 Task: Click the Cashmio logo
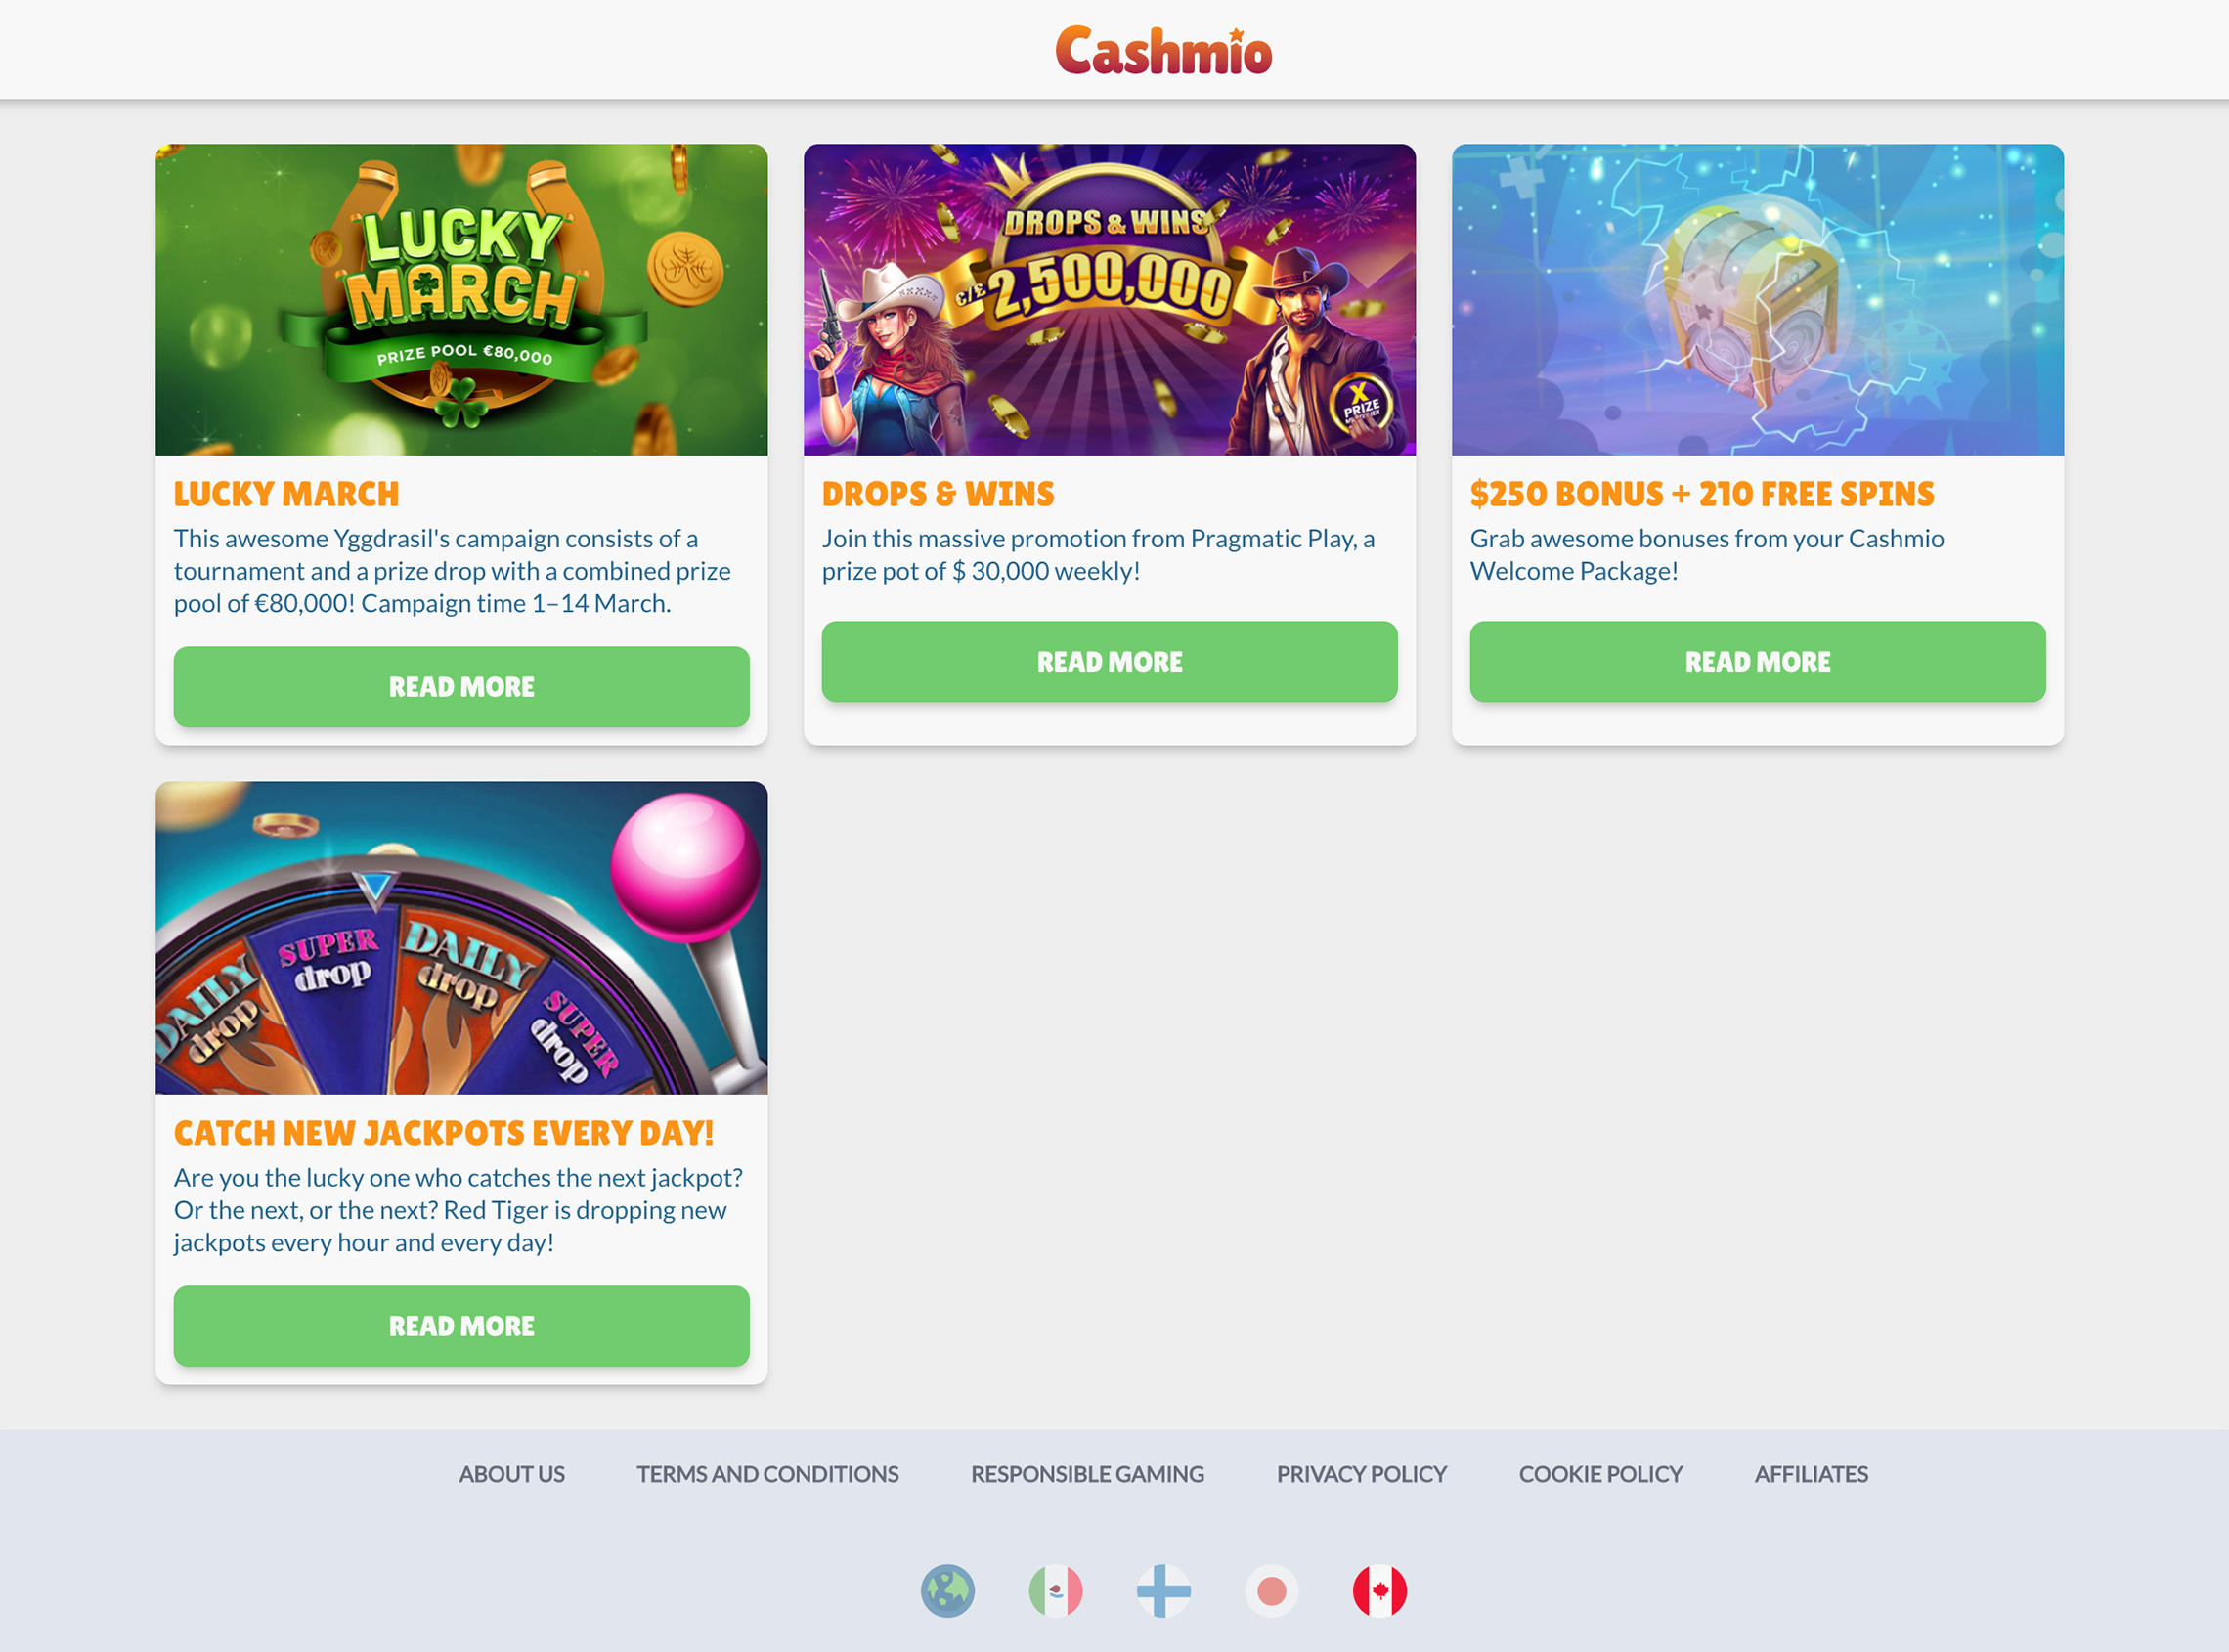click(x=1163, y=51)
